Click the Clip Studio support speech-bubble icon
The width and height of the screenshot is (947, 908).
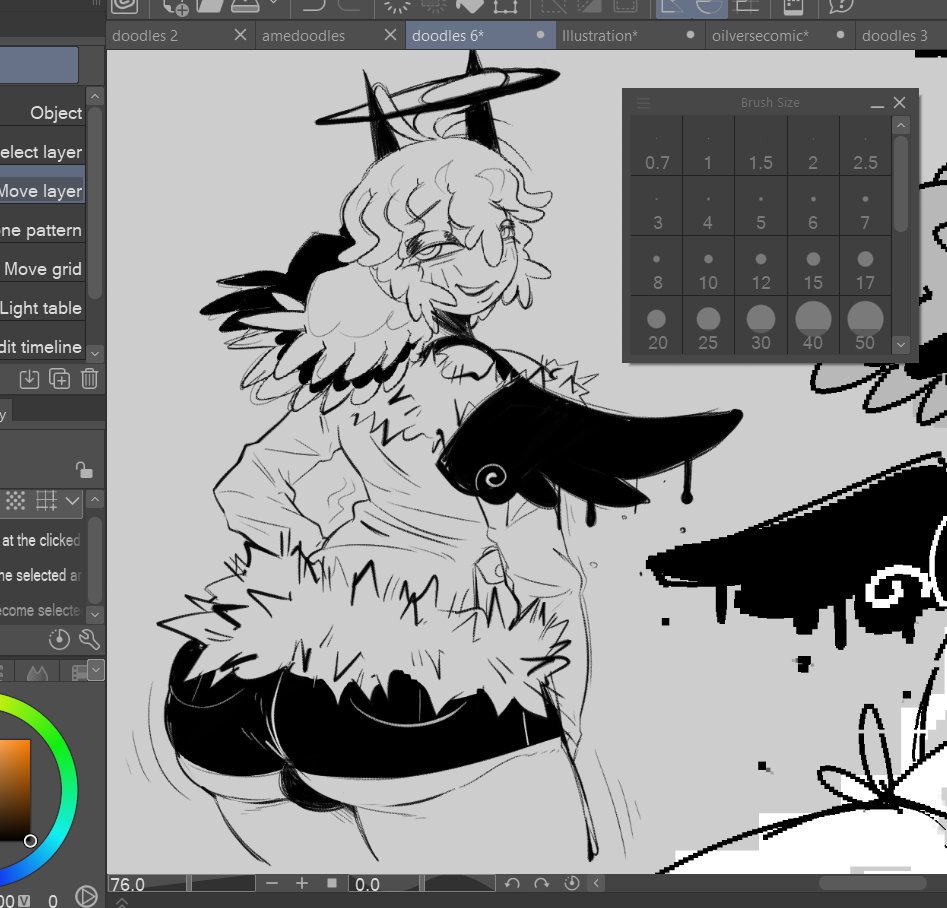click(x=841, y=6)
